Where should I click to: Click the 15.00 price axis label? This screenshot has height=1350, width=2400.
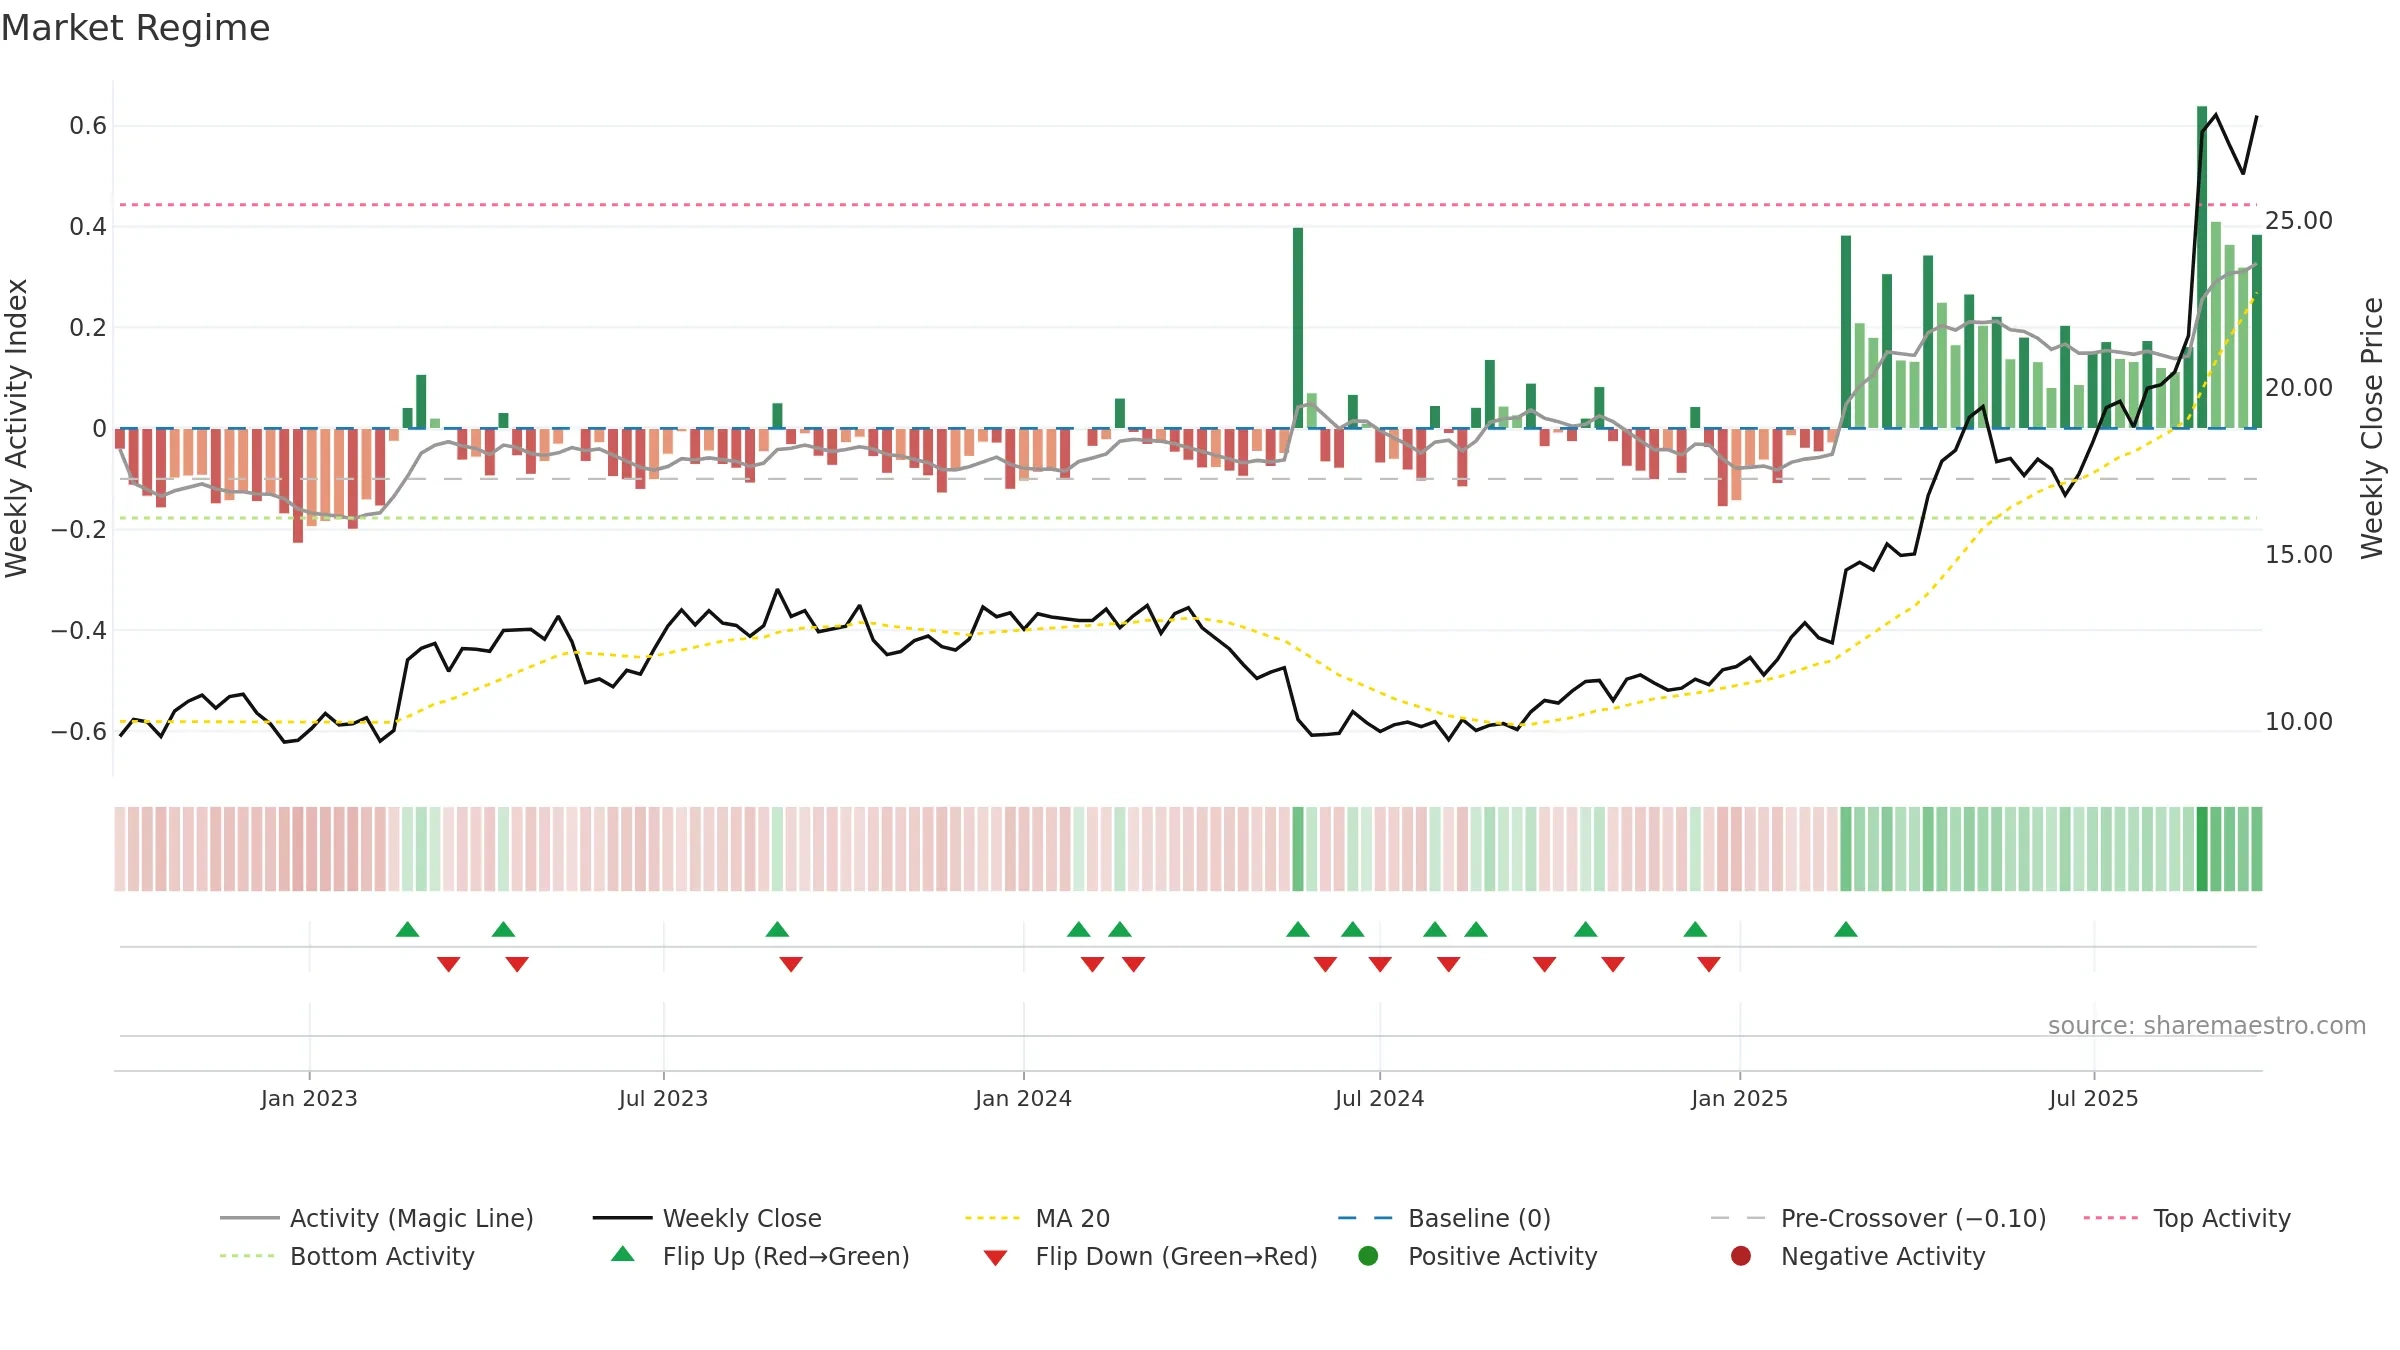(2298, 554)
